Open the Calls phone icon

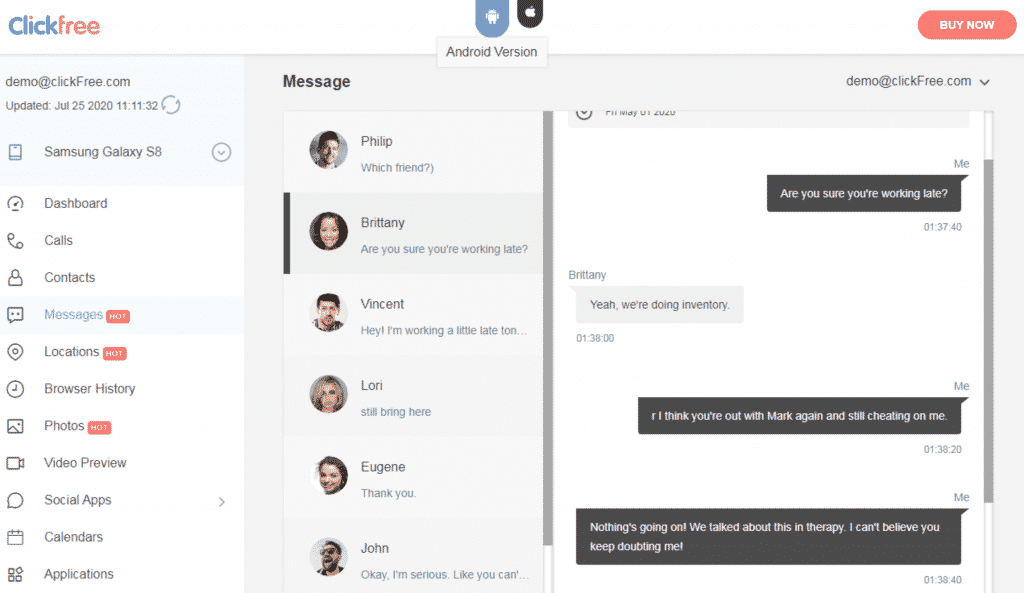click(16, 241)
